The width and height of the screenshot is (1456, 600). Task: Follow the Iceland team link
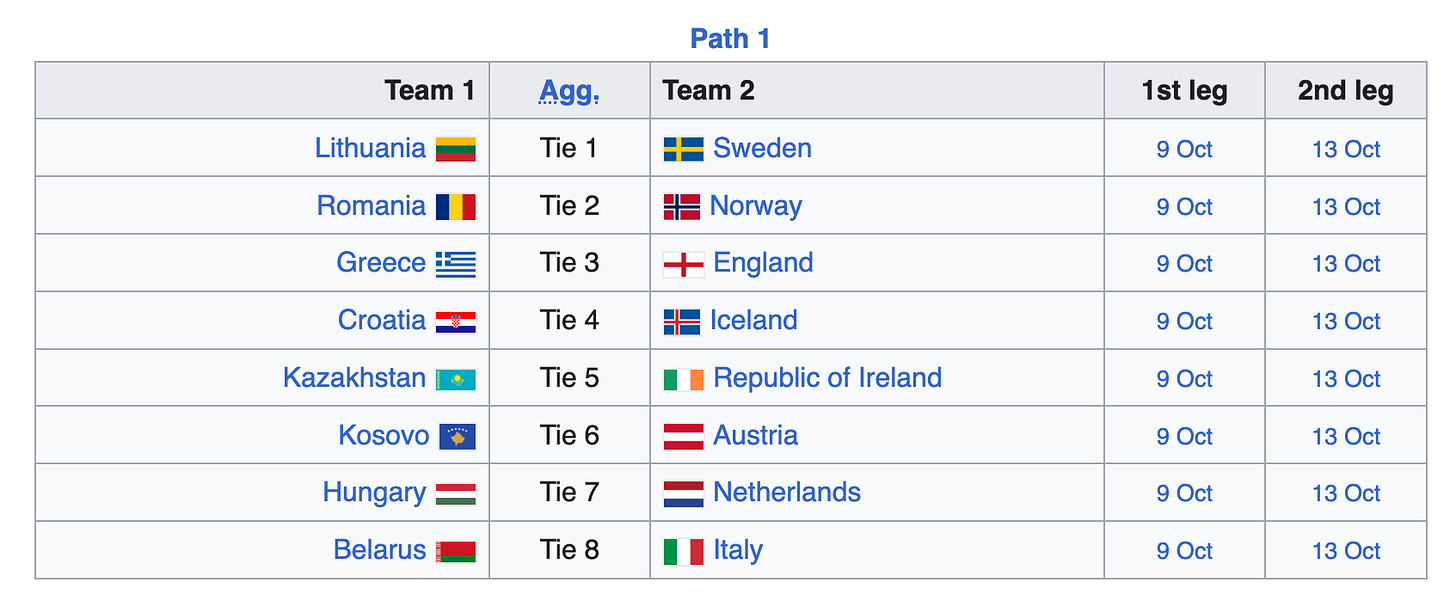(754, 320)
